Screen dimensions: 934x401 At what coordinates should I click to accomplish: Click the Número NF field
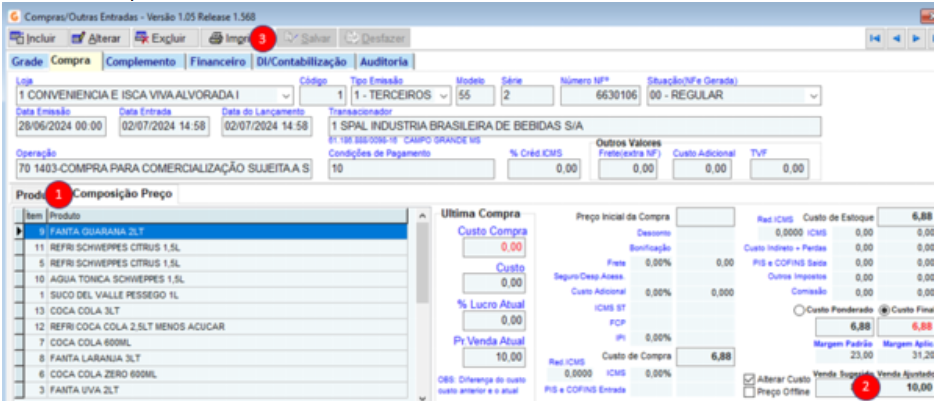pos(600,95)
